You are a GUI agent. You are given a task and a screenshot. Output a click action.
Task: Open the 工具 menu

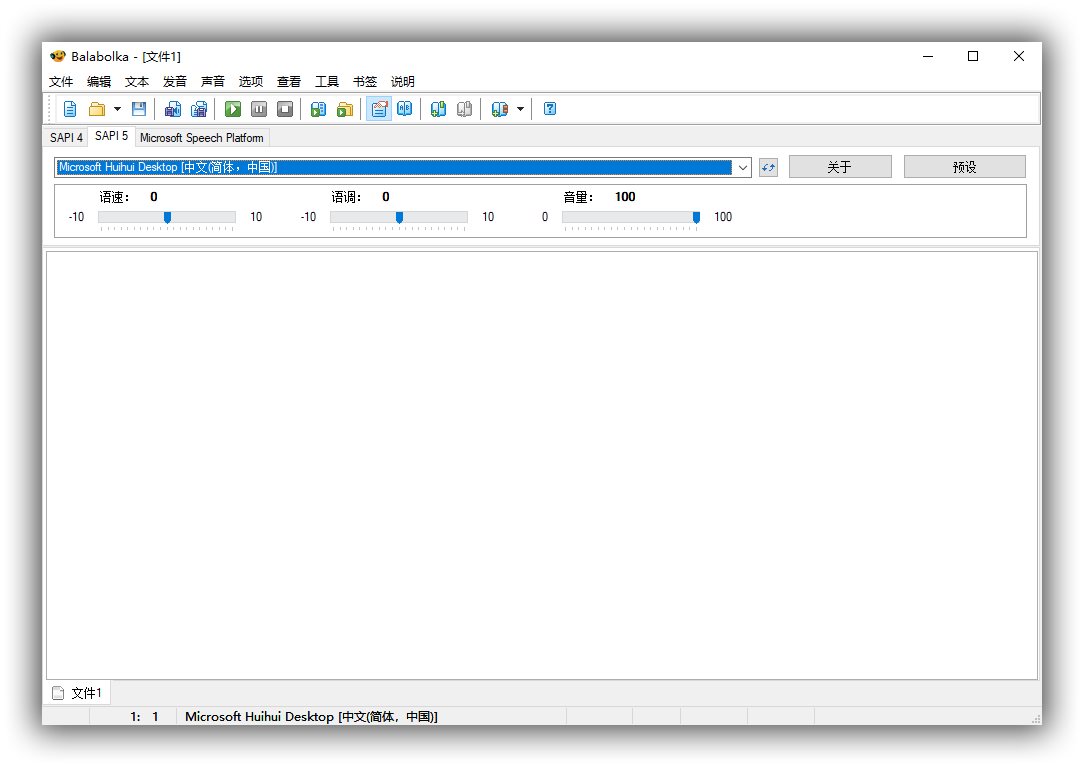tap(327, 82)
